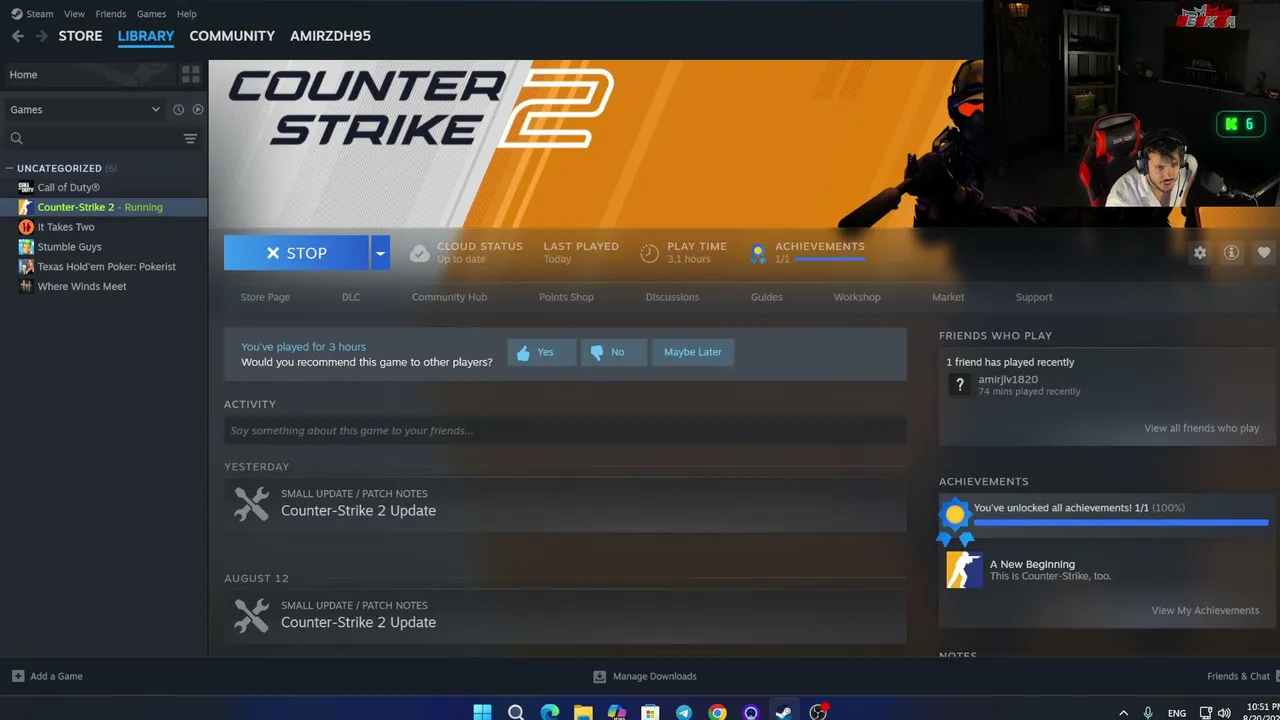
Task: Open the August 12 Counter-Strike 2 Update
Action: (x=358, y=622)
